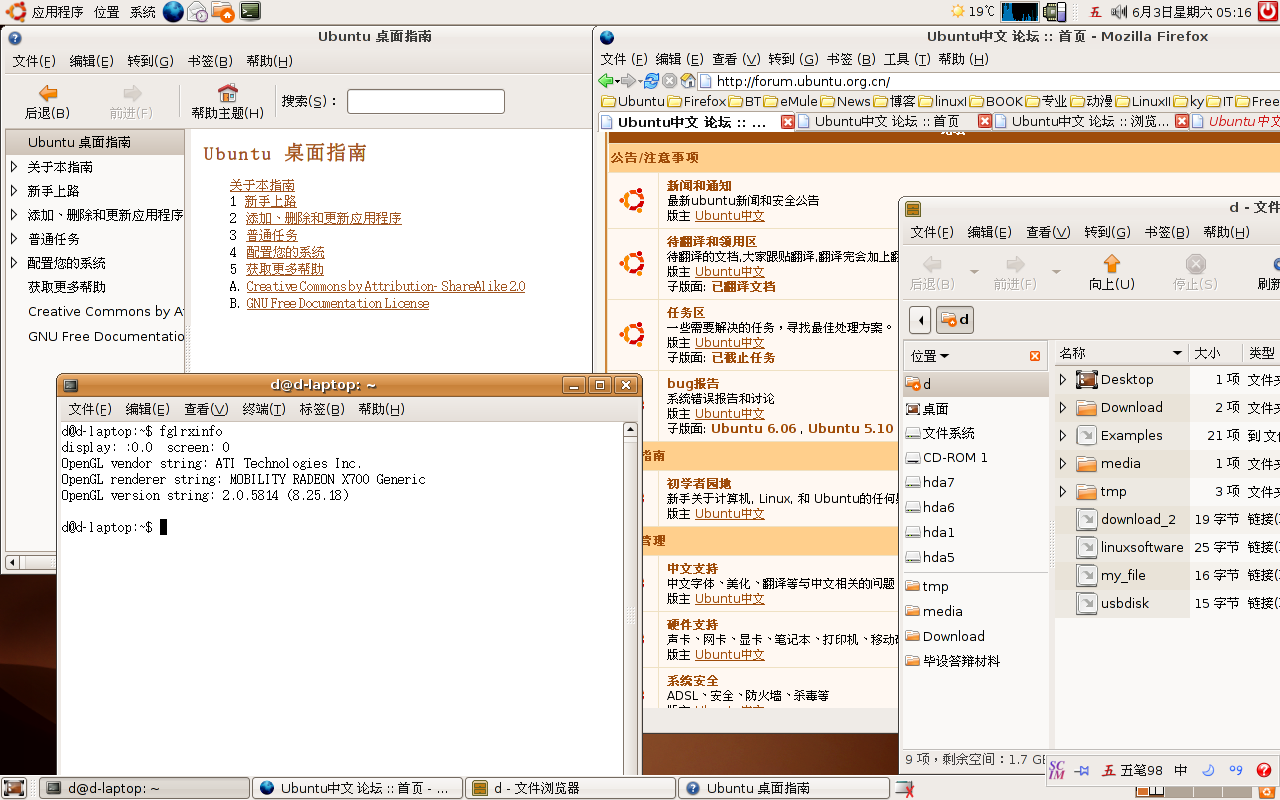The image size is (1280, 800).
Task: Open '终端' menu in terminal window
Action: pyautogui.click(x=263, y=409)
